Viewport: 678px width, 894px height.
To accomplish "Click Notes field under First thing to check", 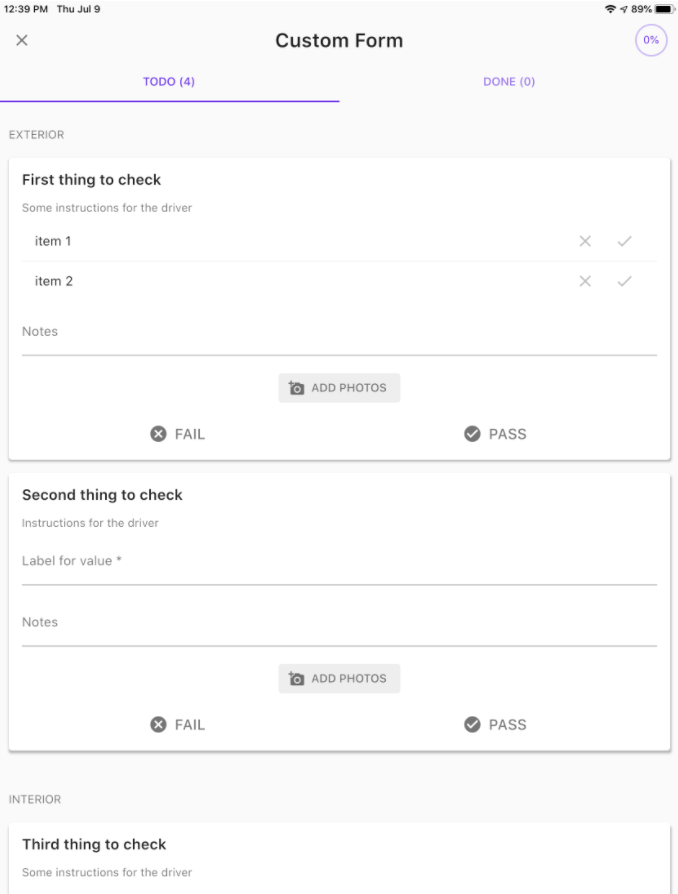I will (339, 334).
